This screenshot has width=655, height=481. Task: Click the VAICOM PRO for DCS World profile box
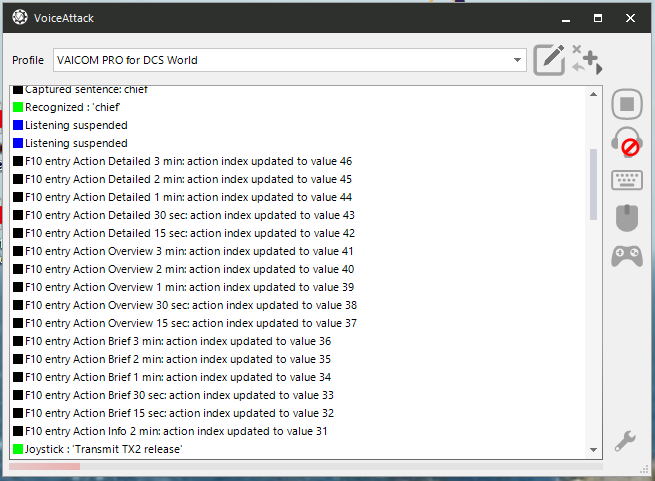[289, 60]
